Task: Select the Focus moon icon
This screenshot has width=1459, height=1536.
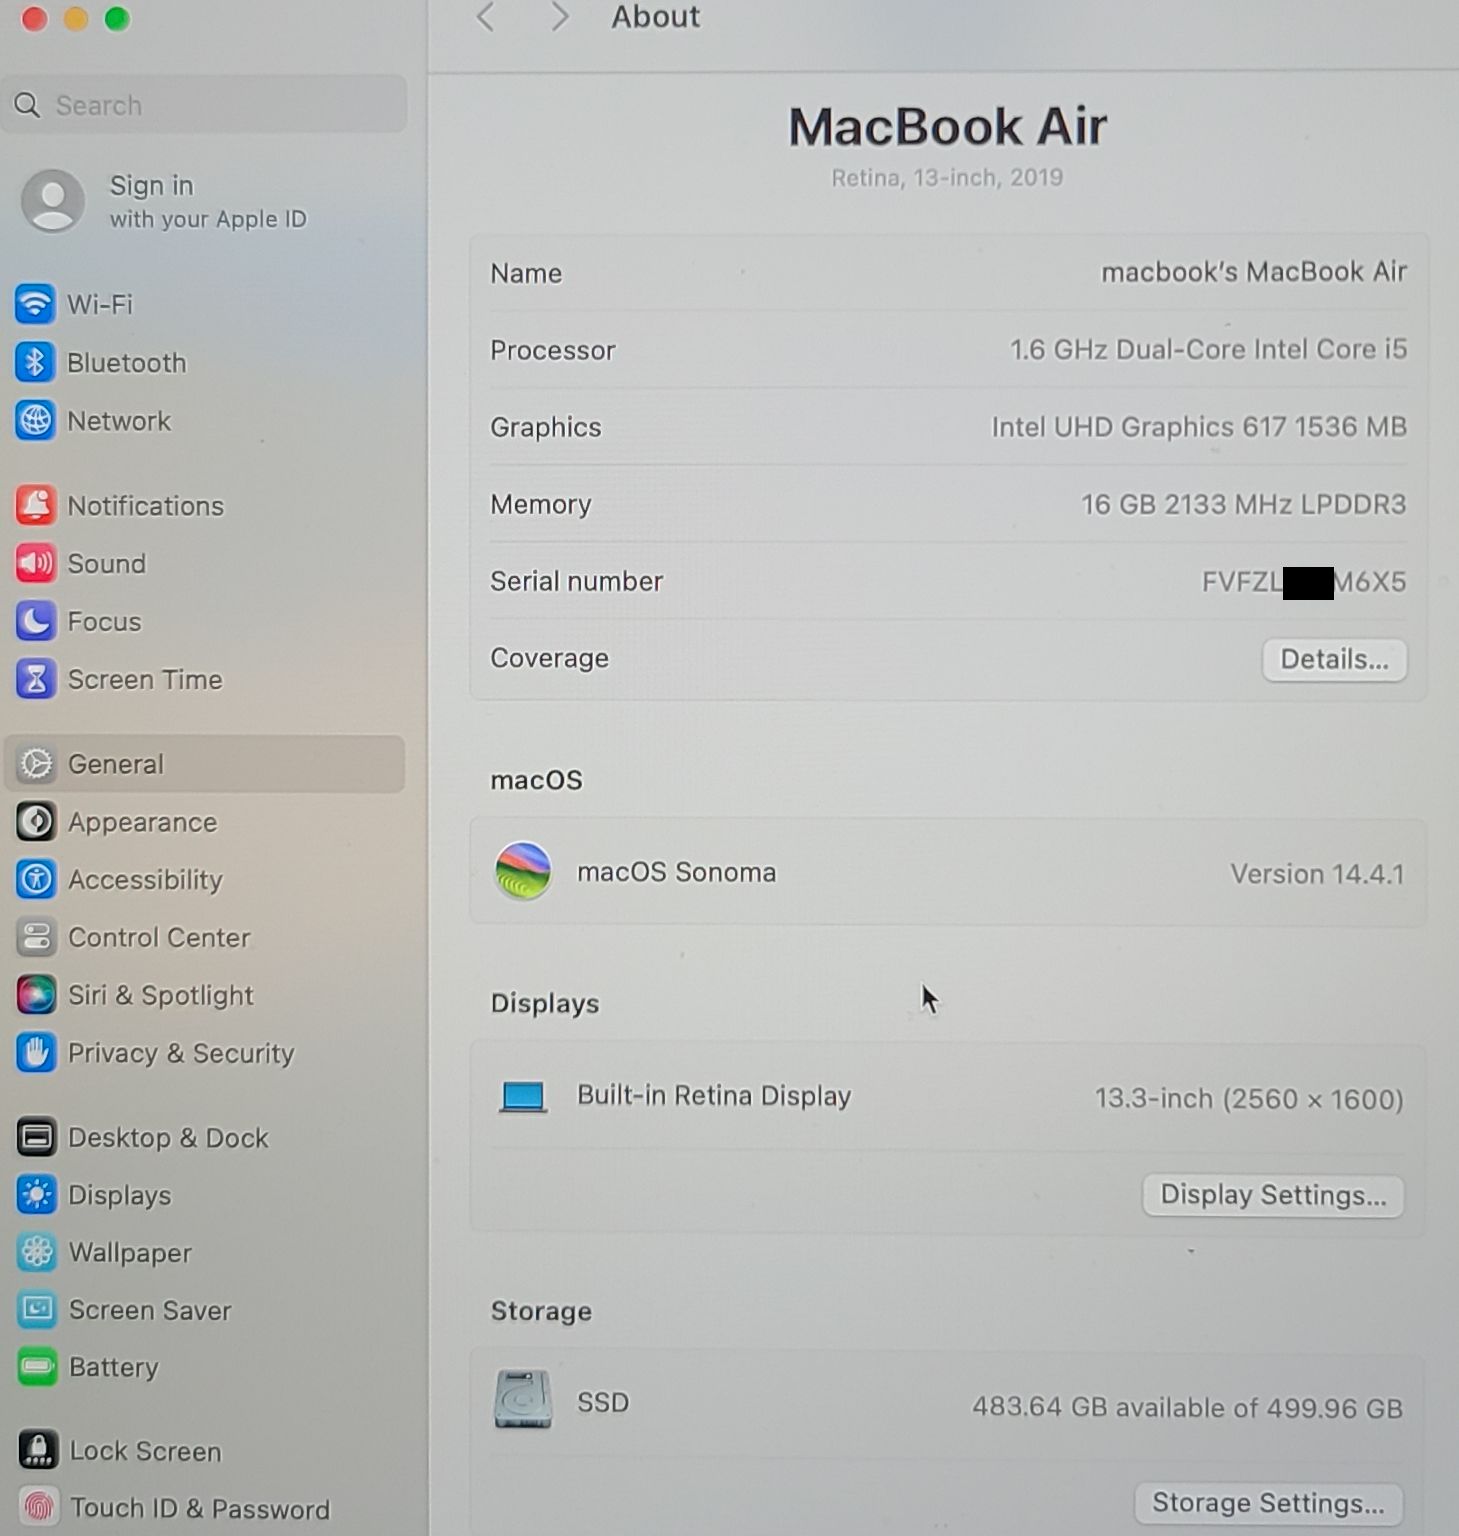Action: pos(35,622)
